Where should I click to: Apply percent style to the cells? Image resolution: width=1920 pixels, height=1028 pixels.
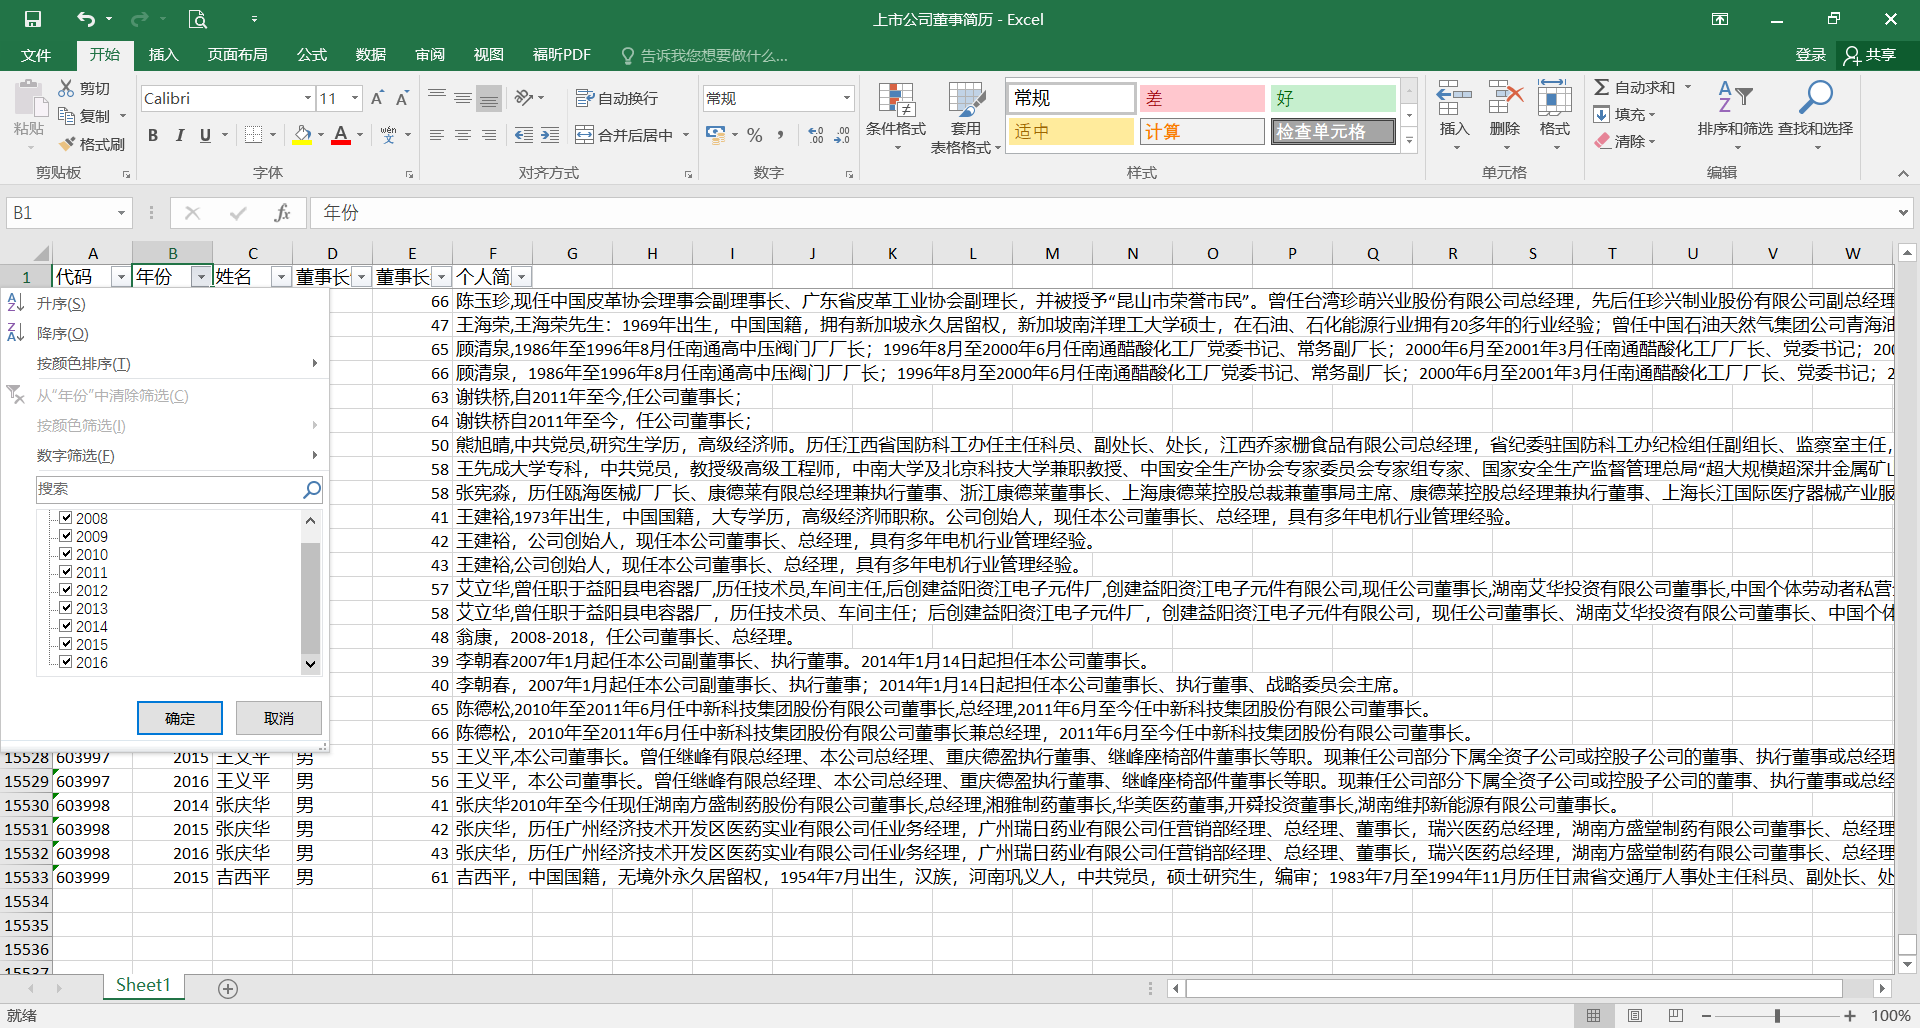coord(755,135)
